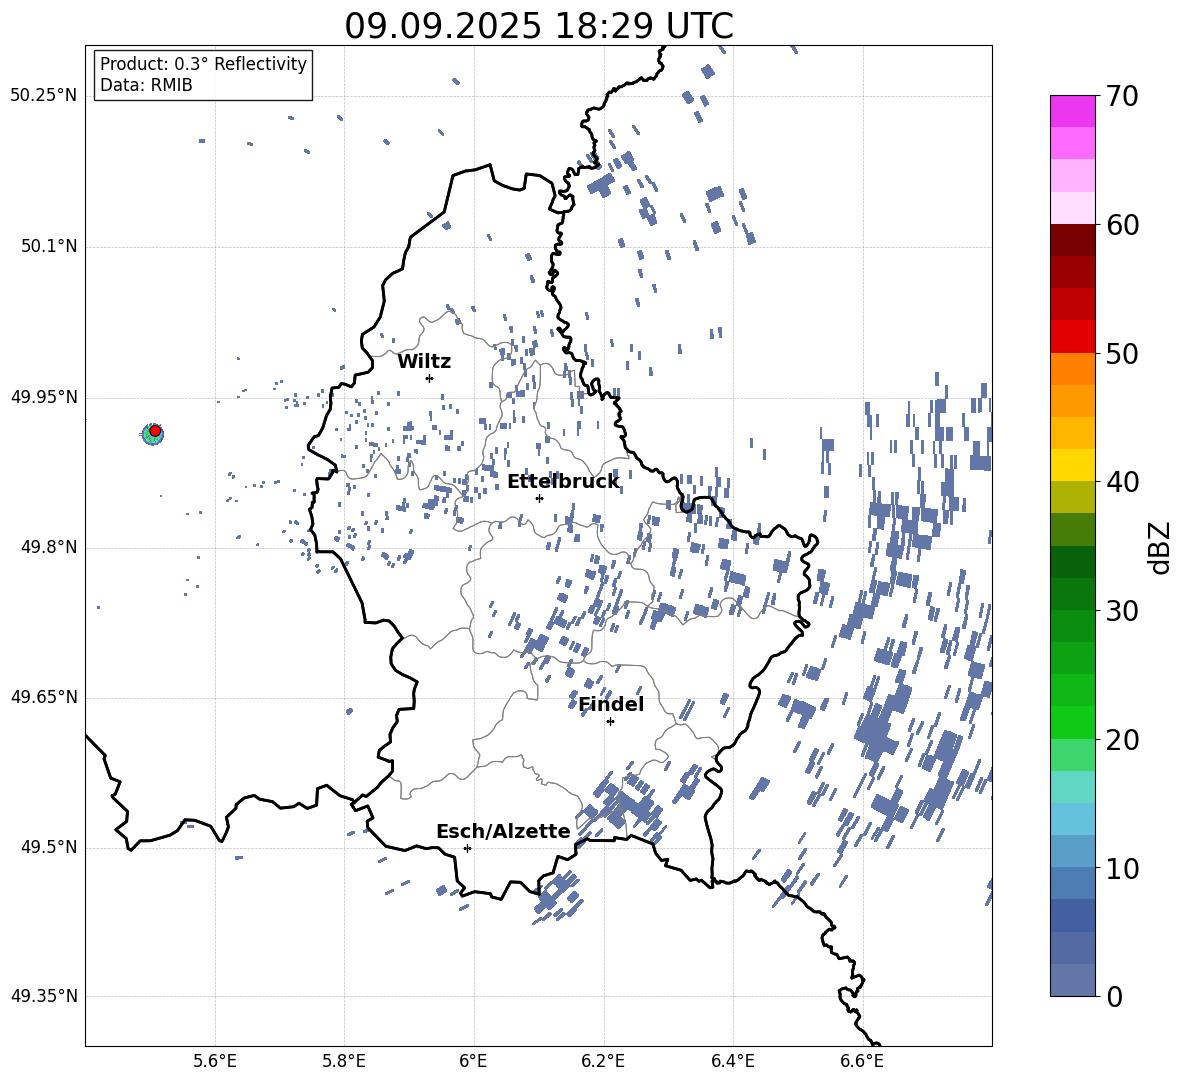Click the 49.35°N latitude label
1184x1081 pixels.
pyautogui.click(x=44, y=996)
